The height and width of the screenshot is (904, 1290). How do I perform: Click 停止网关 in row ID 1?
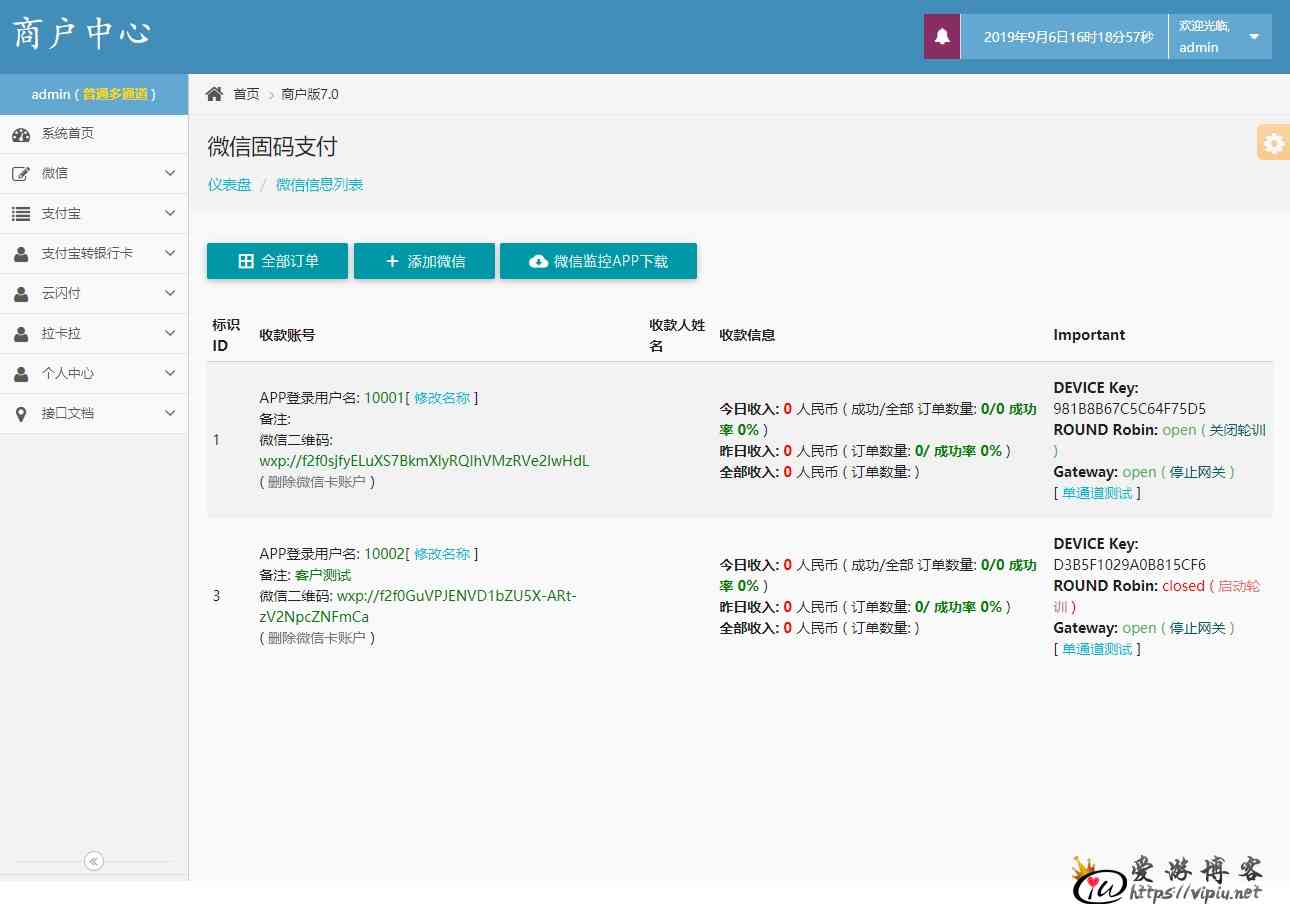point(1198,472)
